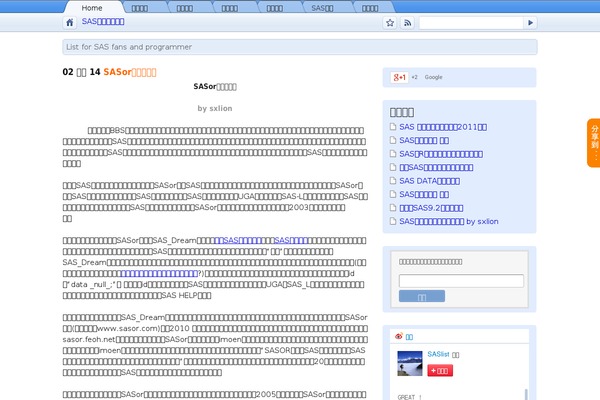Click the search arrow go button
The width and height of the screenshot is (600, 400).
point(530,23)
